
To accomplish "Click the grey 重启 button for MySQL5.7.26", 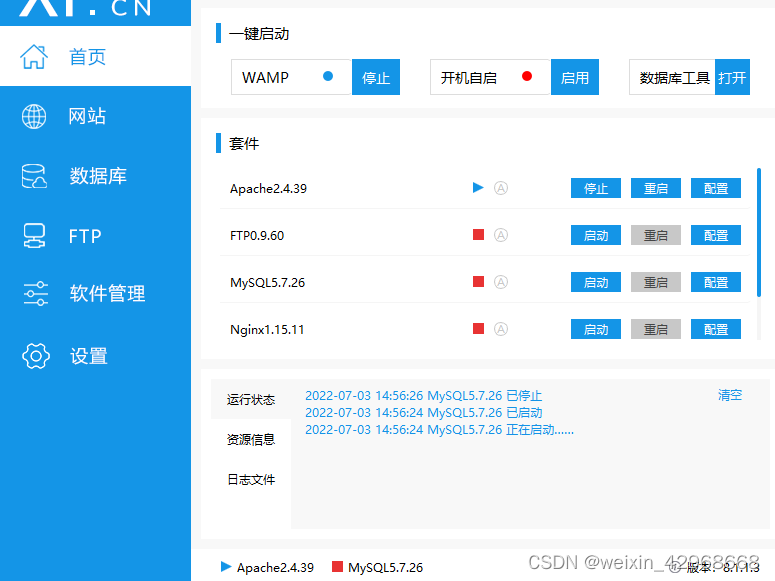I will point(656,282).
